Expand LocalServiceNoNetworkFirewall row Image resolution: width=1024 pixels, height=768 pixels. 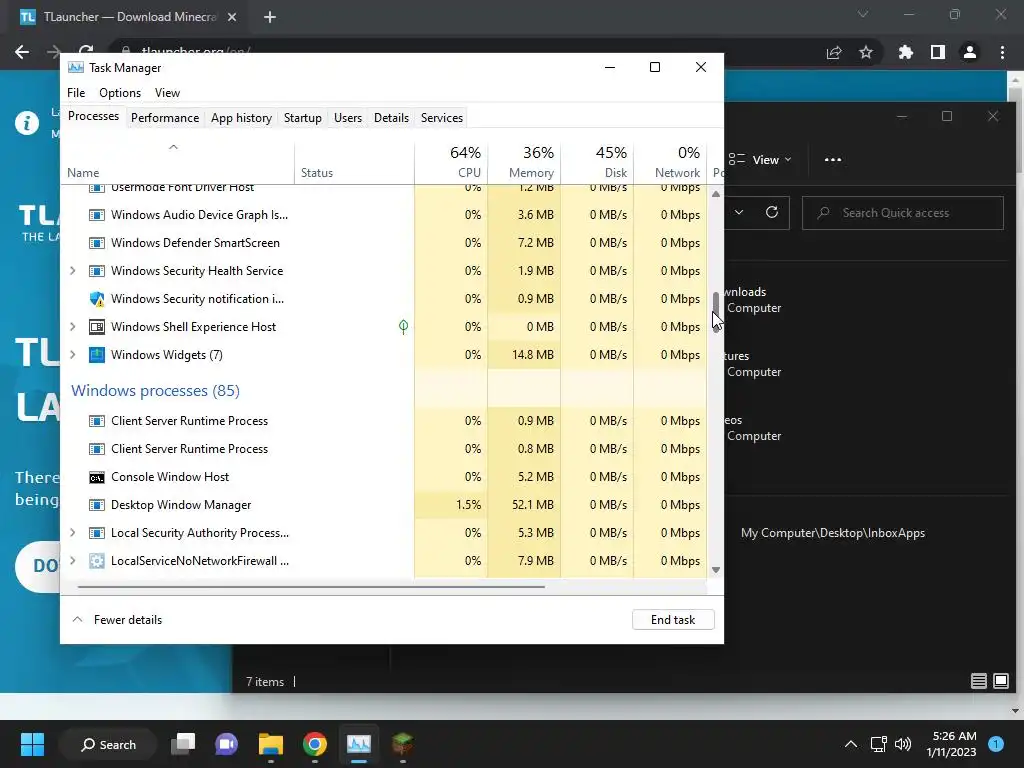coord(72,561)
